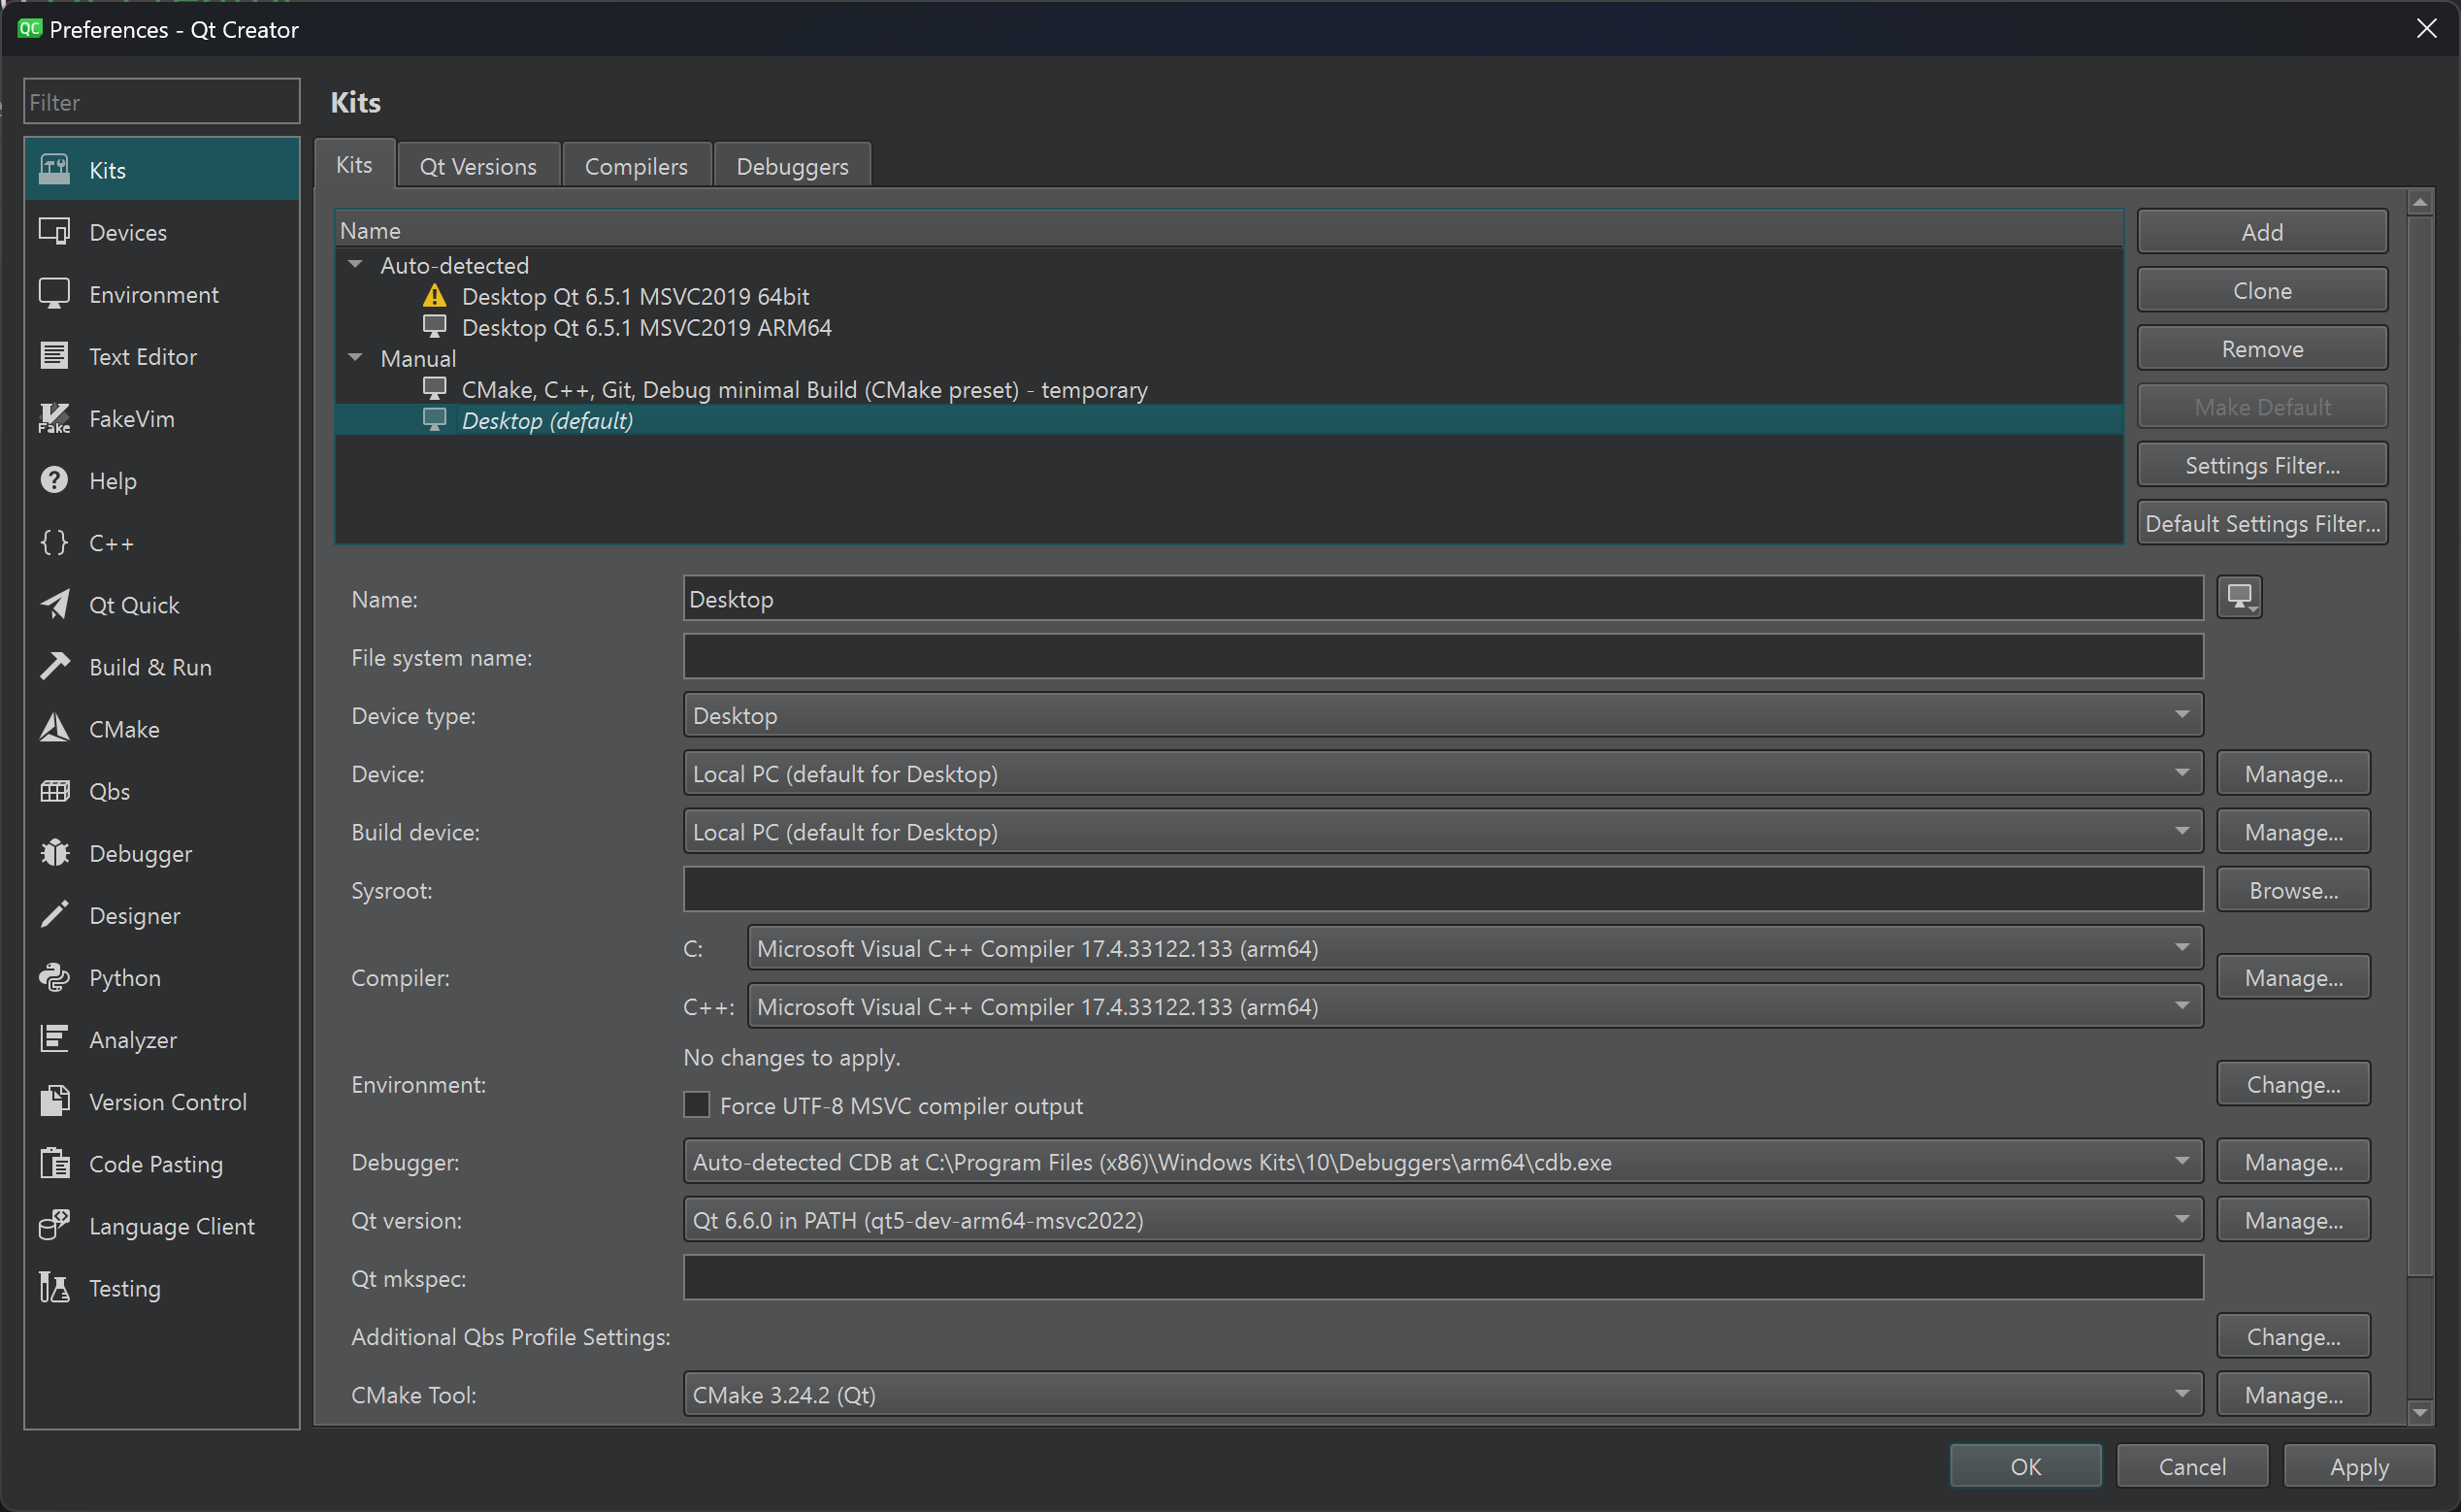Switch to the Qt Versions tab
This screenshot has width=2461, height=1512.
(478, 164)
